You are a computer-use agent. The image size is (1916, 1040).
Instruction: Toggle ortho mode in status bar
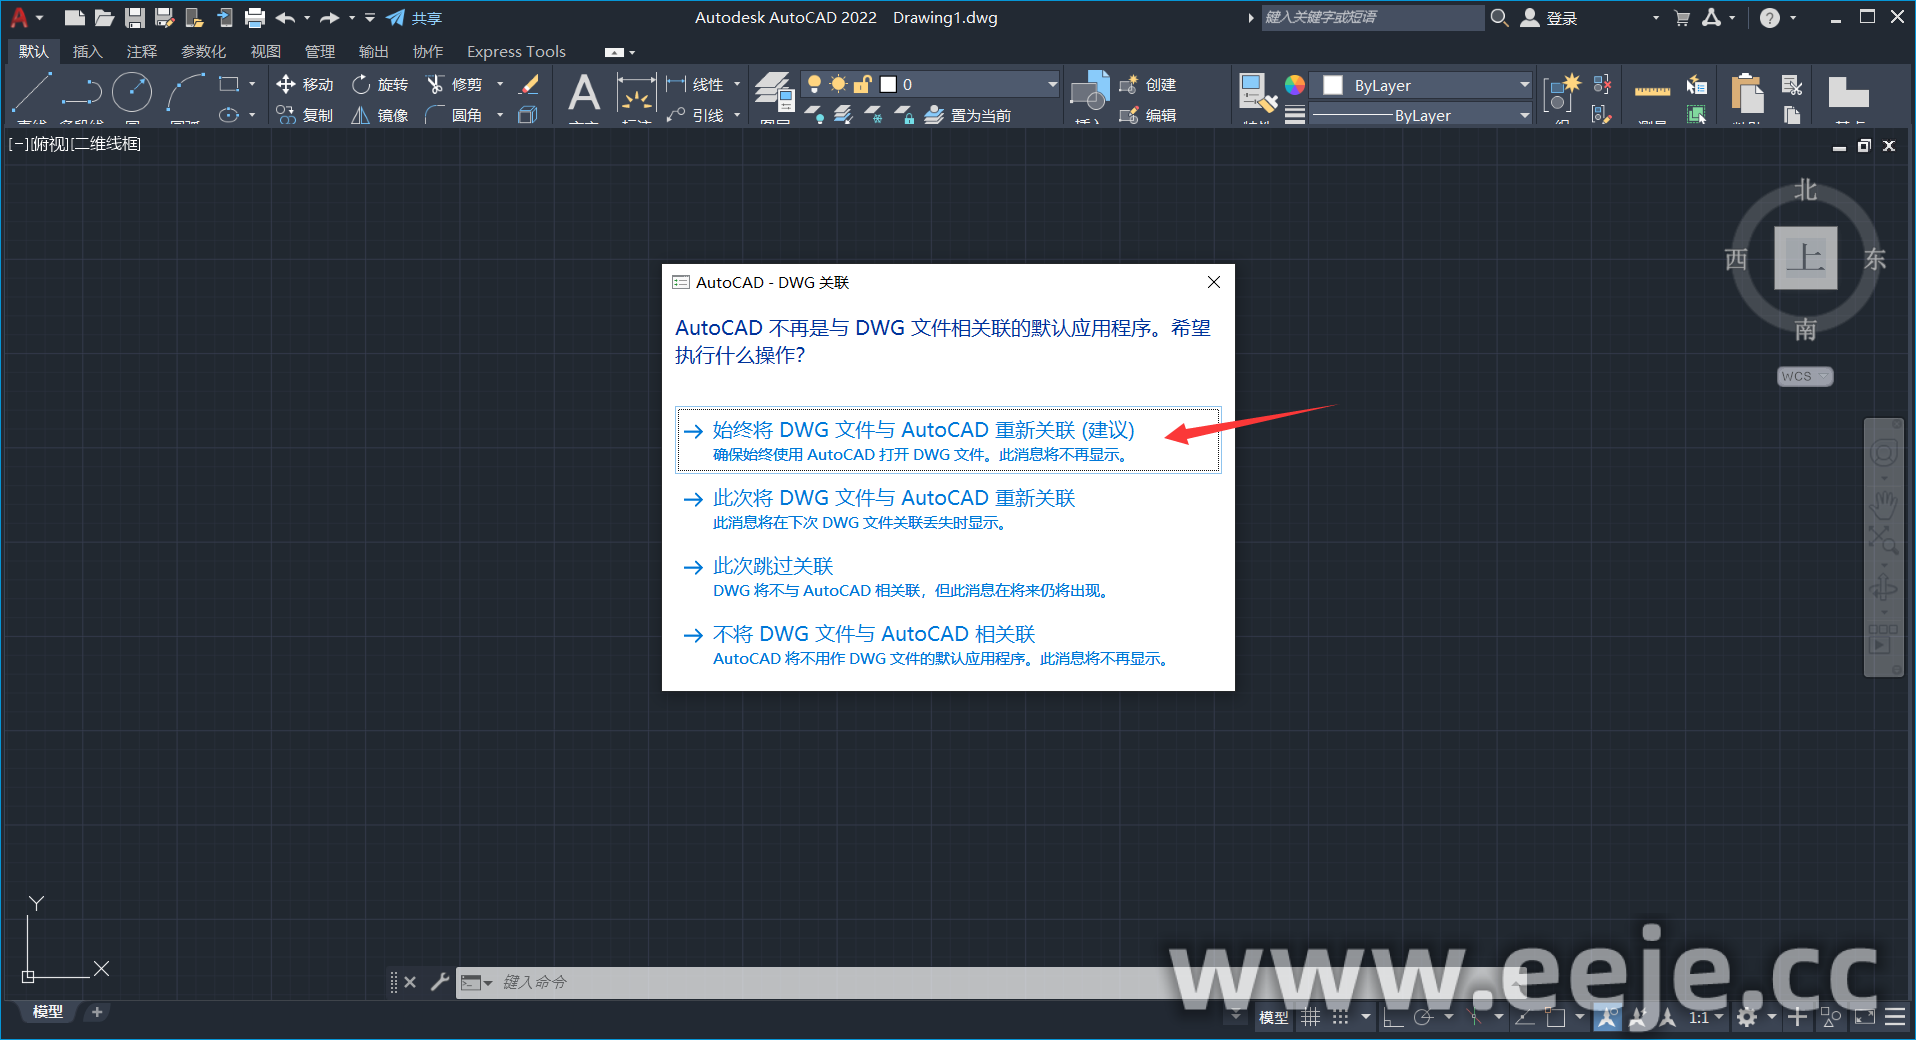pyautogui.click(x=1393, y=1018)
